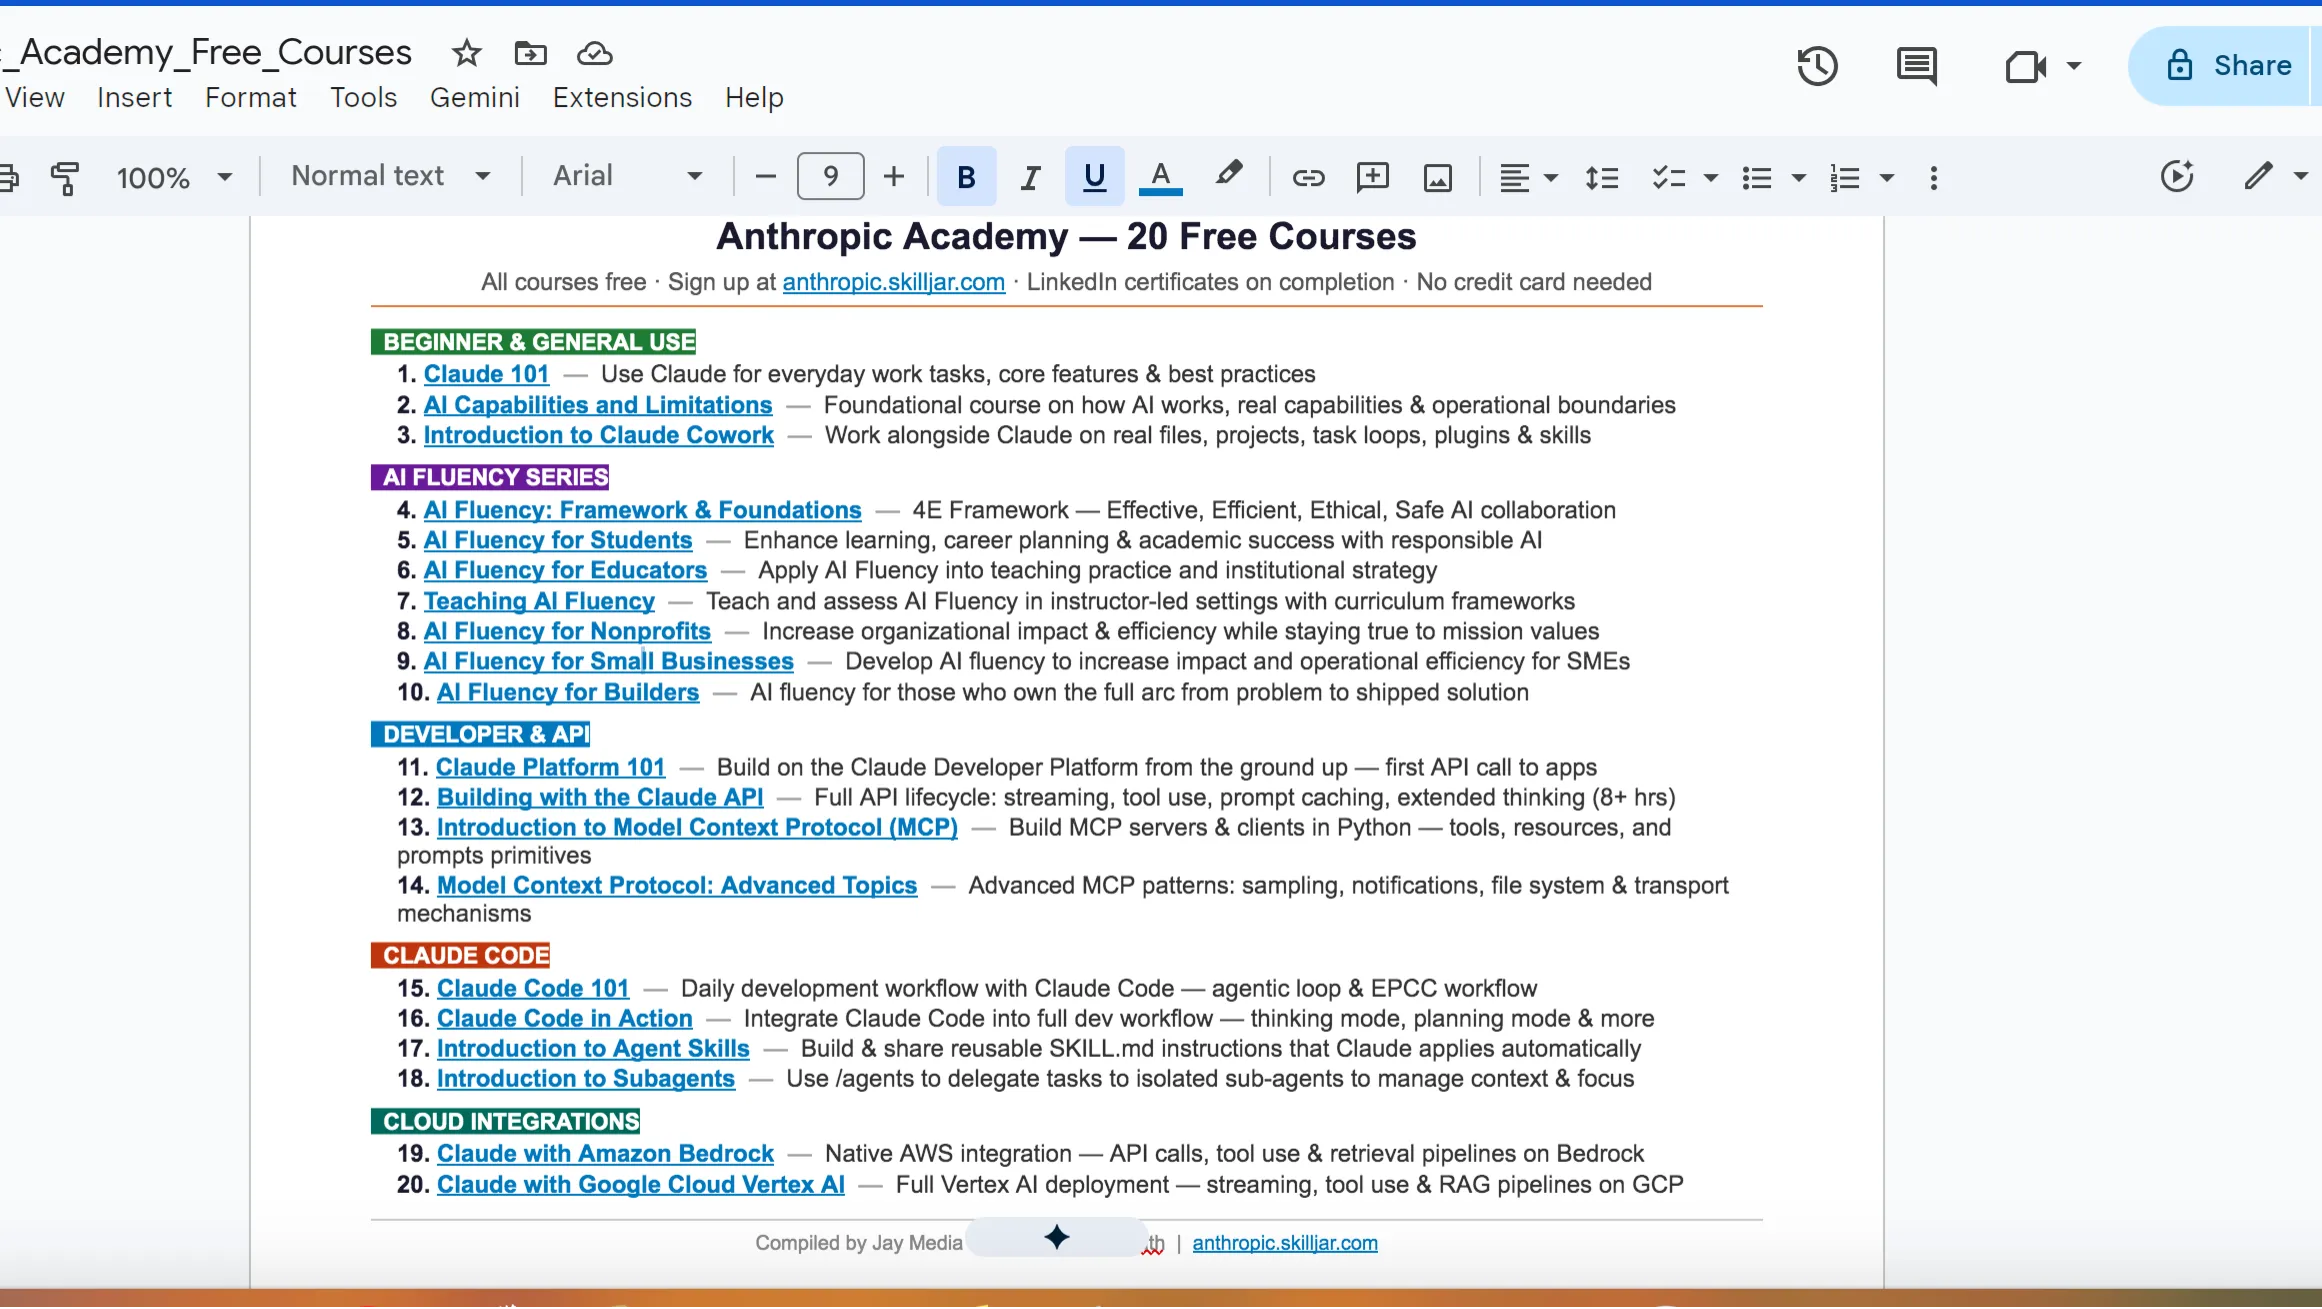Open Introduction to Subagents link
Image resolution: width=2322 pixels, height=1309 pixels.
click(x=586, y=1078)
